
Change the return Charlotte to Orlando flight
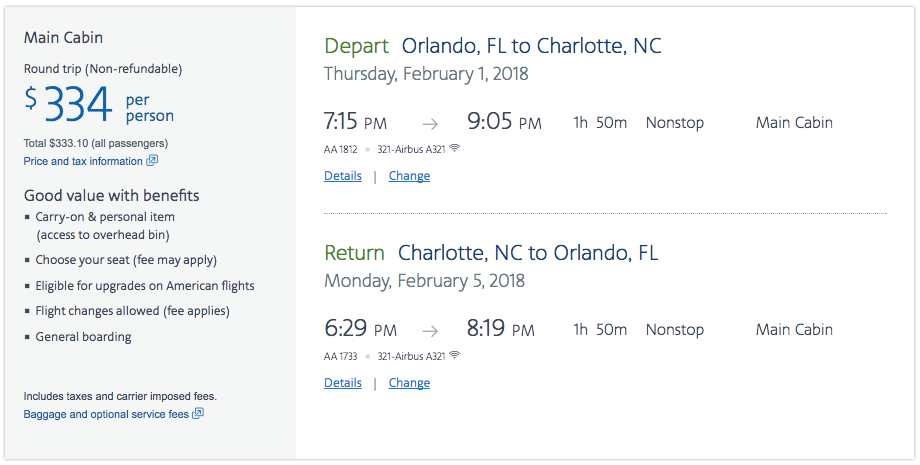tap(409, 383)
